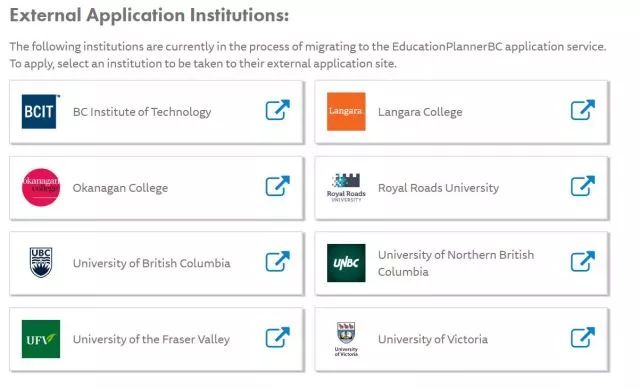Select the Okanagan College red circle logo
The width and height of the screenshot is (640, 389).
[x=41, y=187]
